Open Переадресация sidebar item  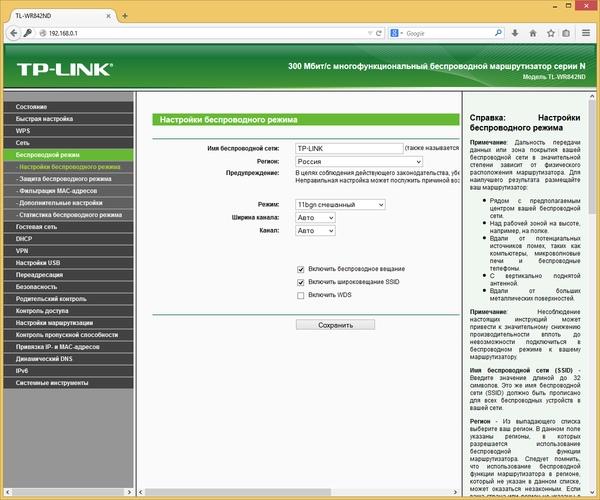click(x=69, y=275)
